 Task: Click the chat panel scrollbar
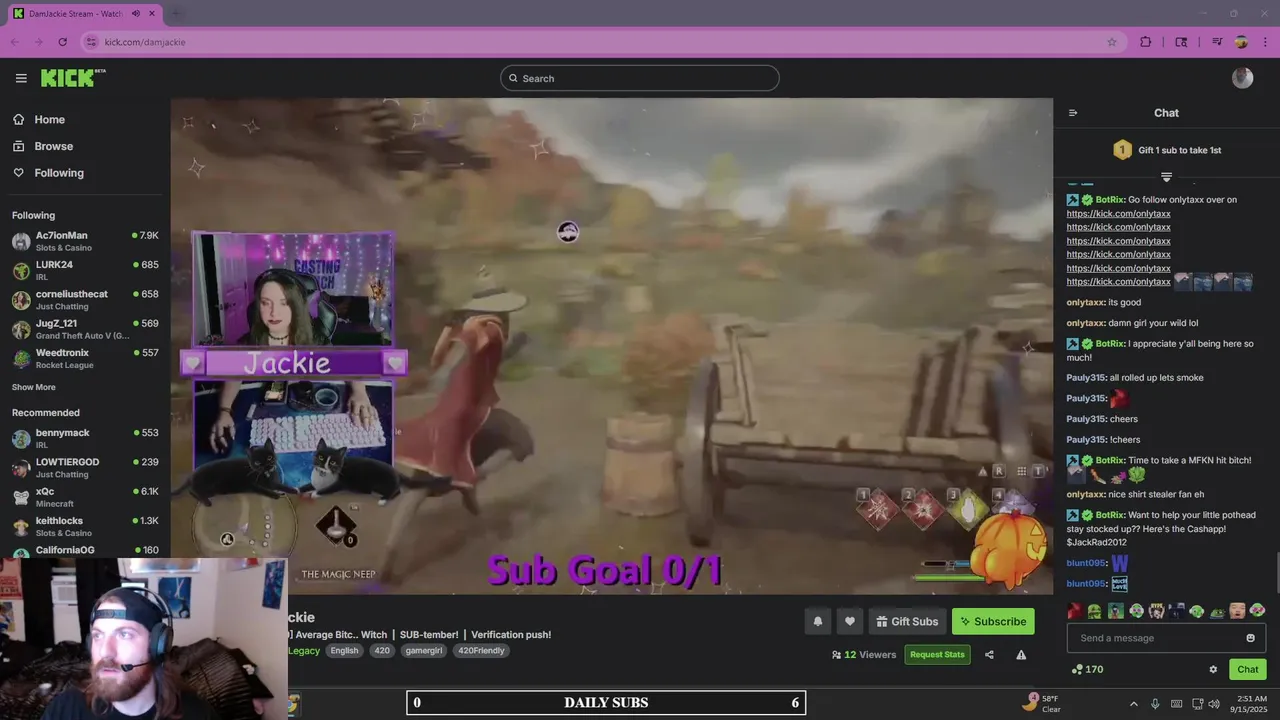click(1276, 572)
